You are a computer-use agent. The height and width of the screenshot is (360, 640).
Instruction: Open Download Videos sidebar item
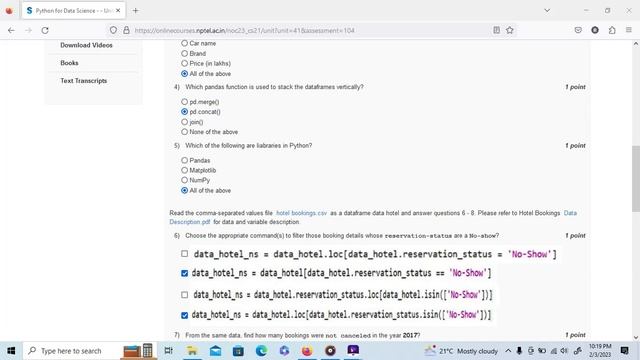[87, 45]
